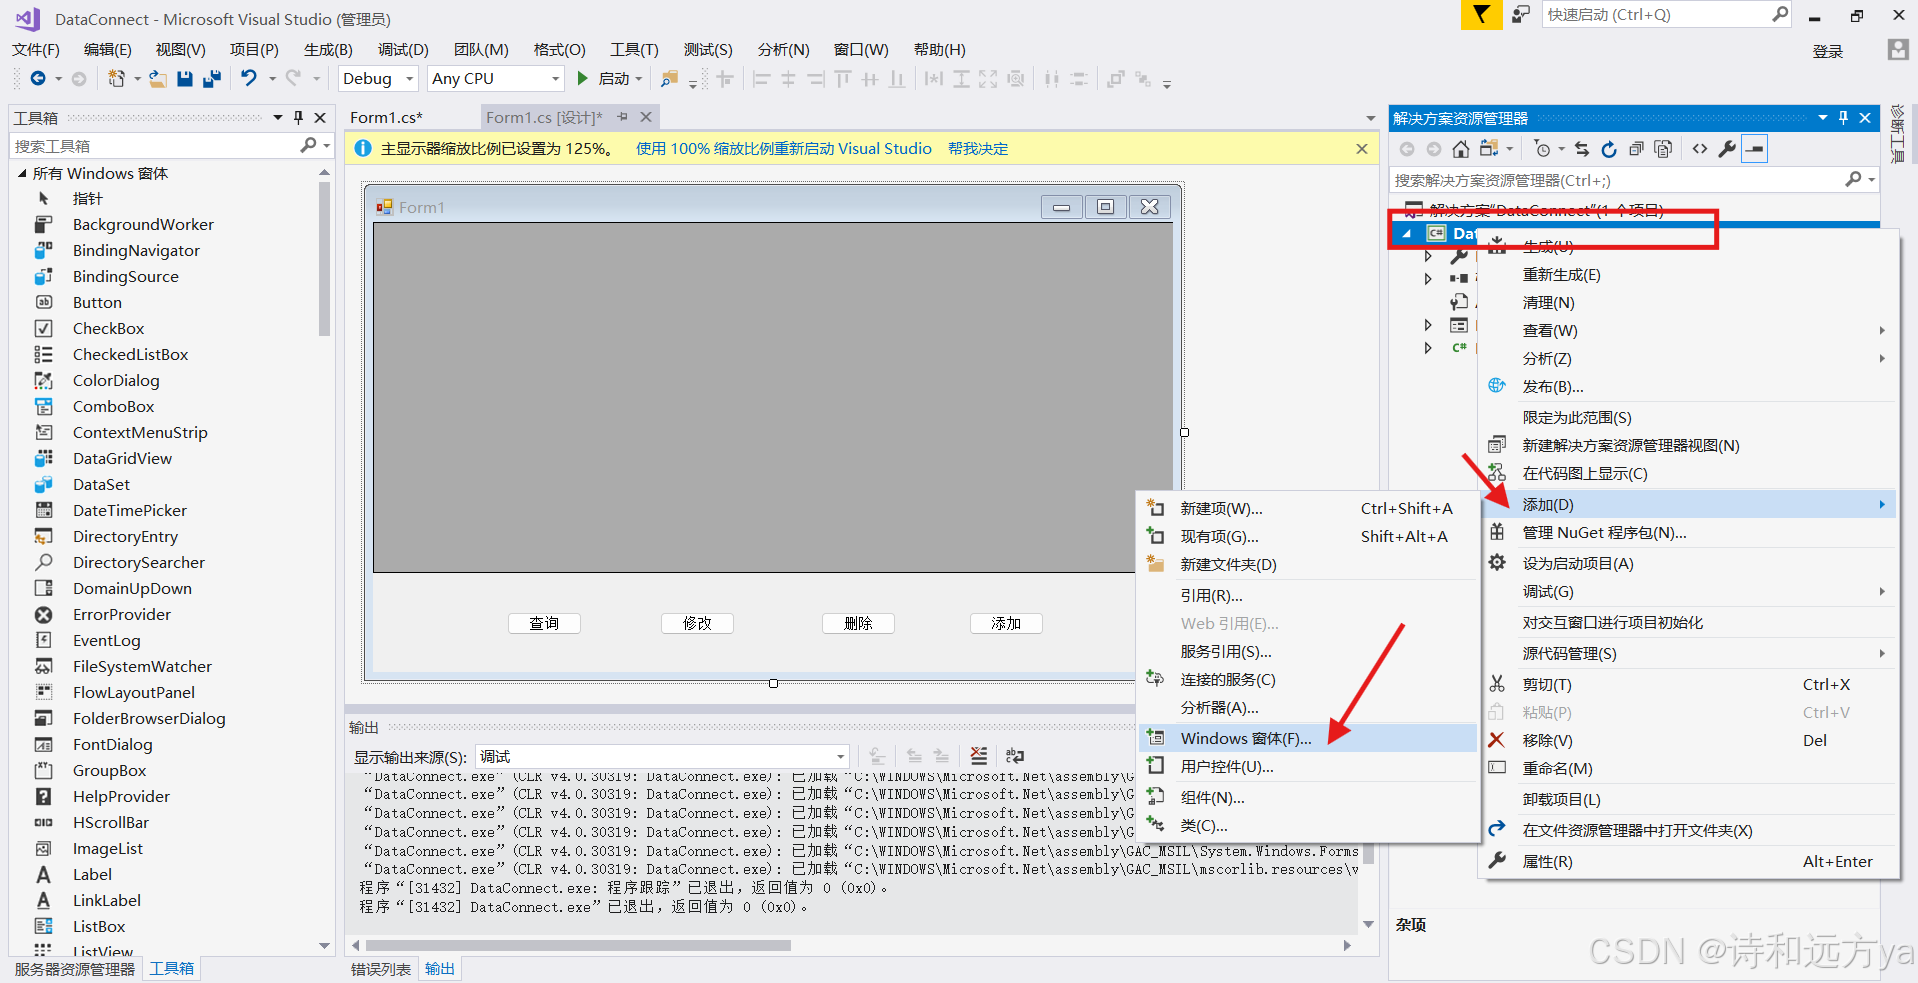The image size is (1918, 983).
Task: Click Show All Files icon in Solution Explorer
Action: (x=1663, y=149)
